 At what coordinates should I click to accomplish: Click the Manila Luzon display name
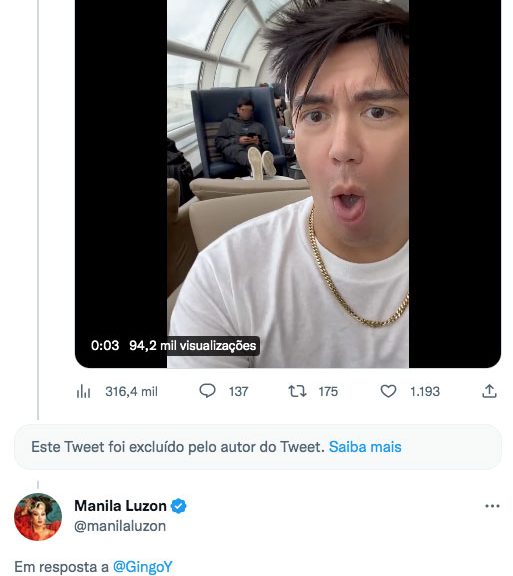point(120,506)
